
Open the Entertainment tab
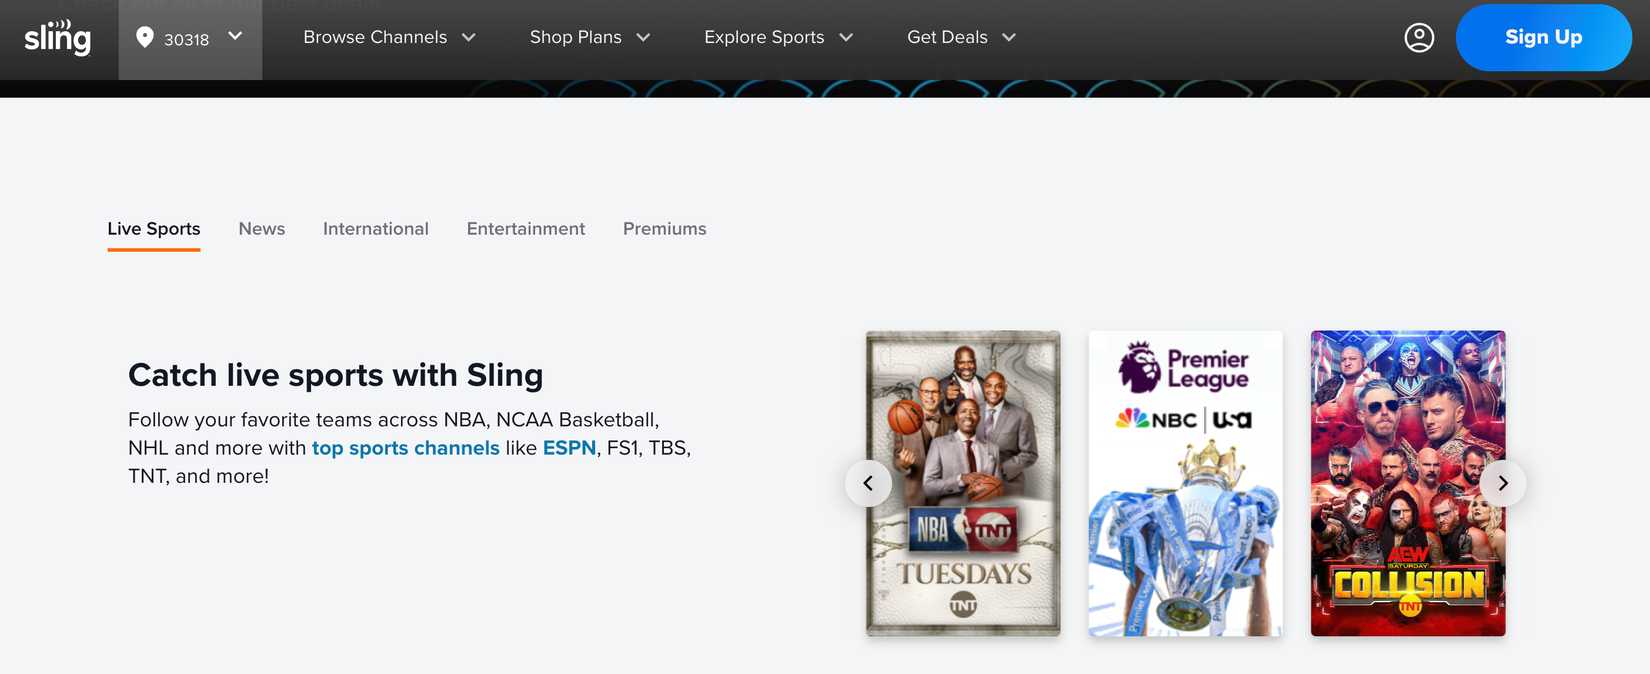click(526, 229)
